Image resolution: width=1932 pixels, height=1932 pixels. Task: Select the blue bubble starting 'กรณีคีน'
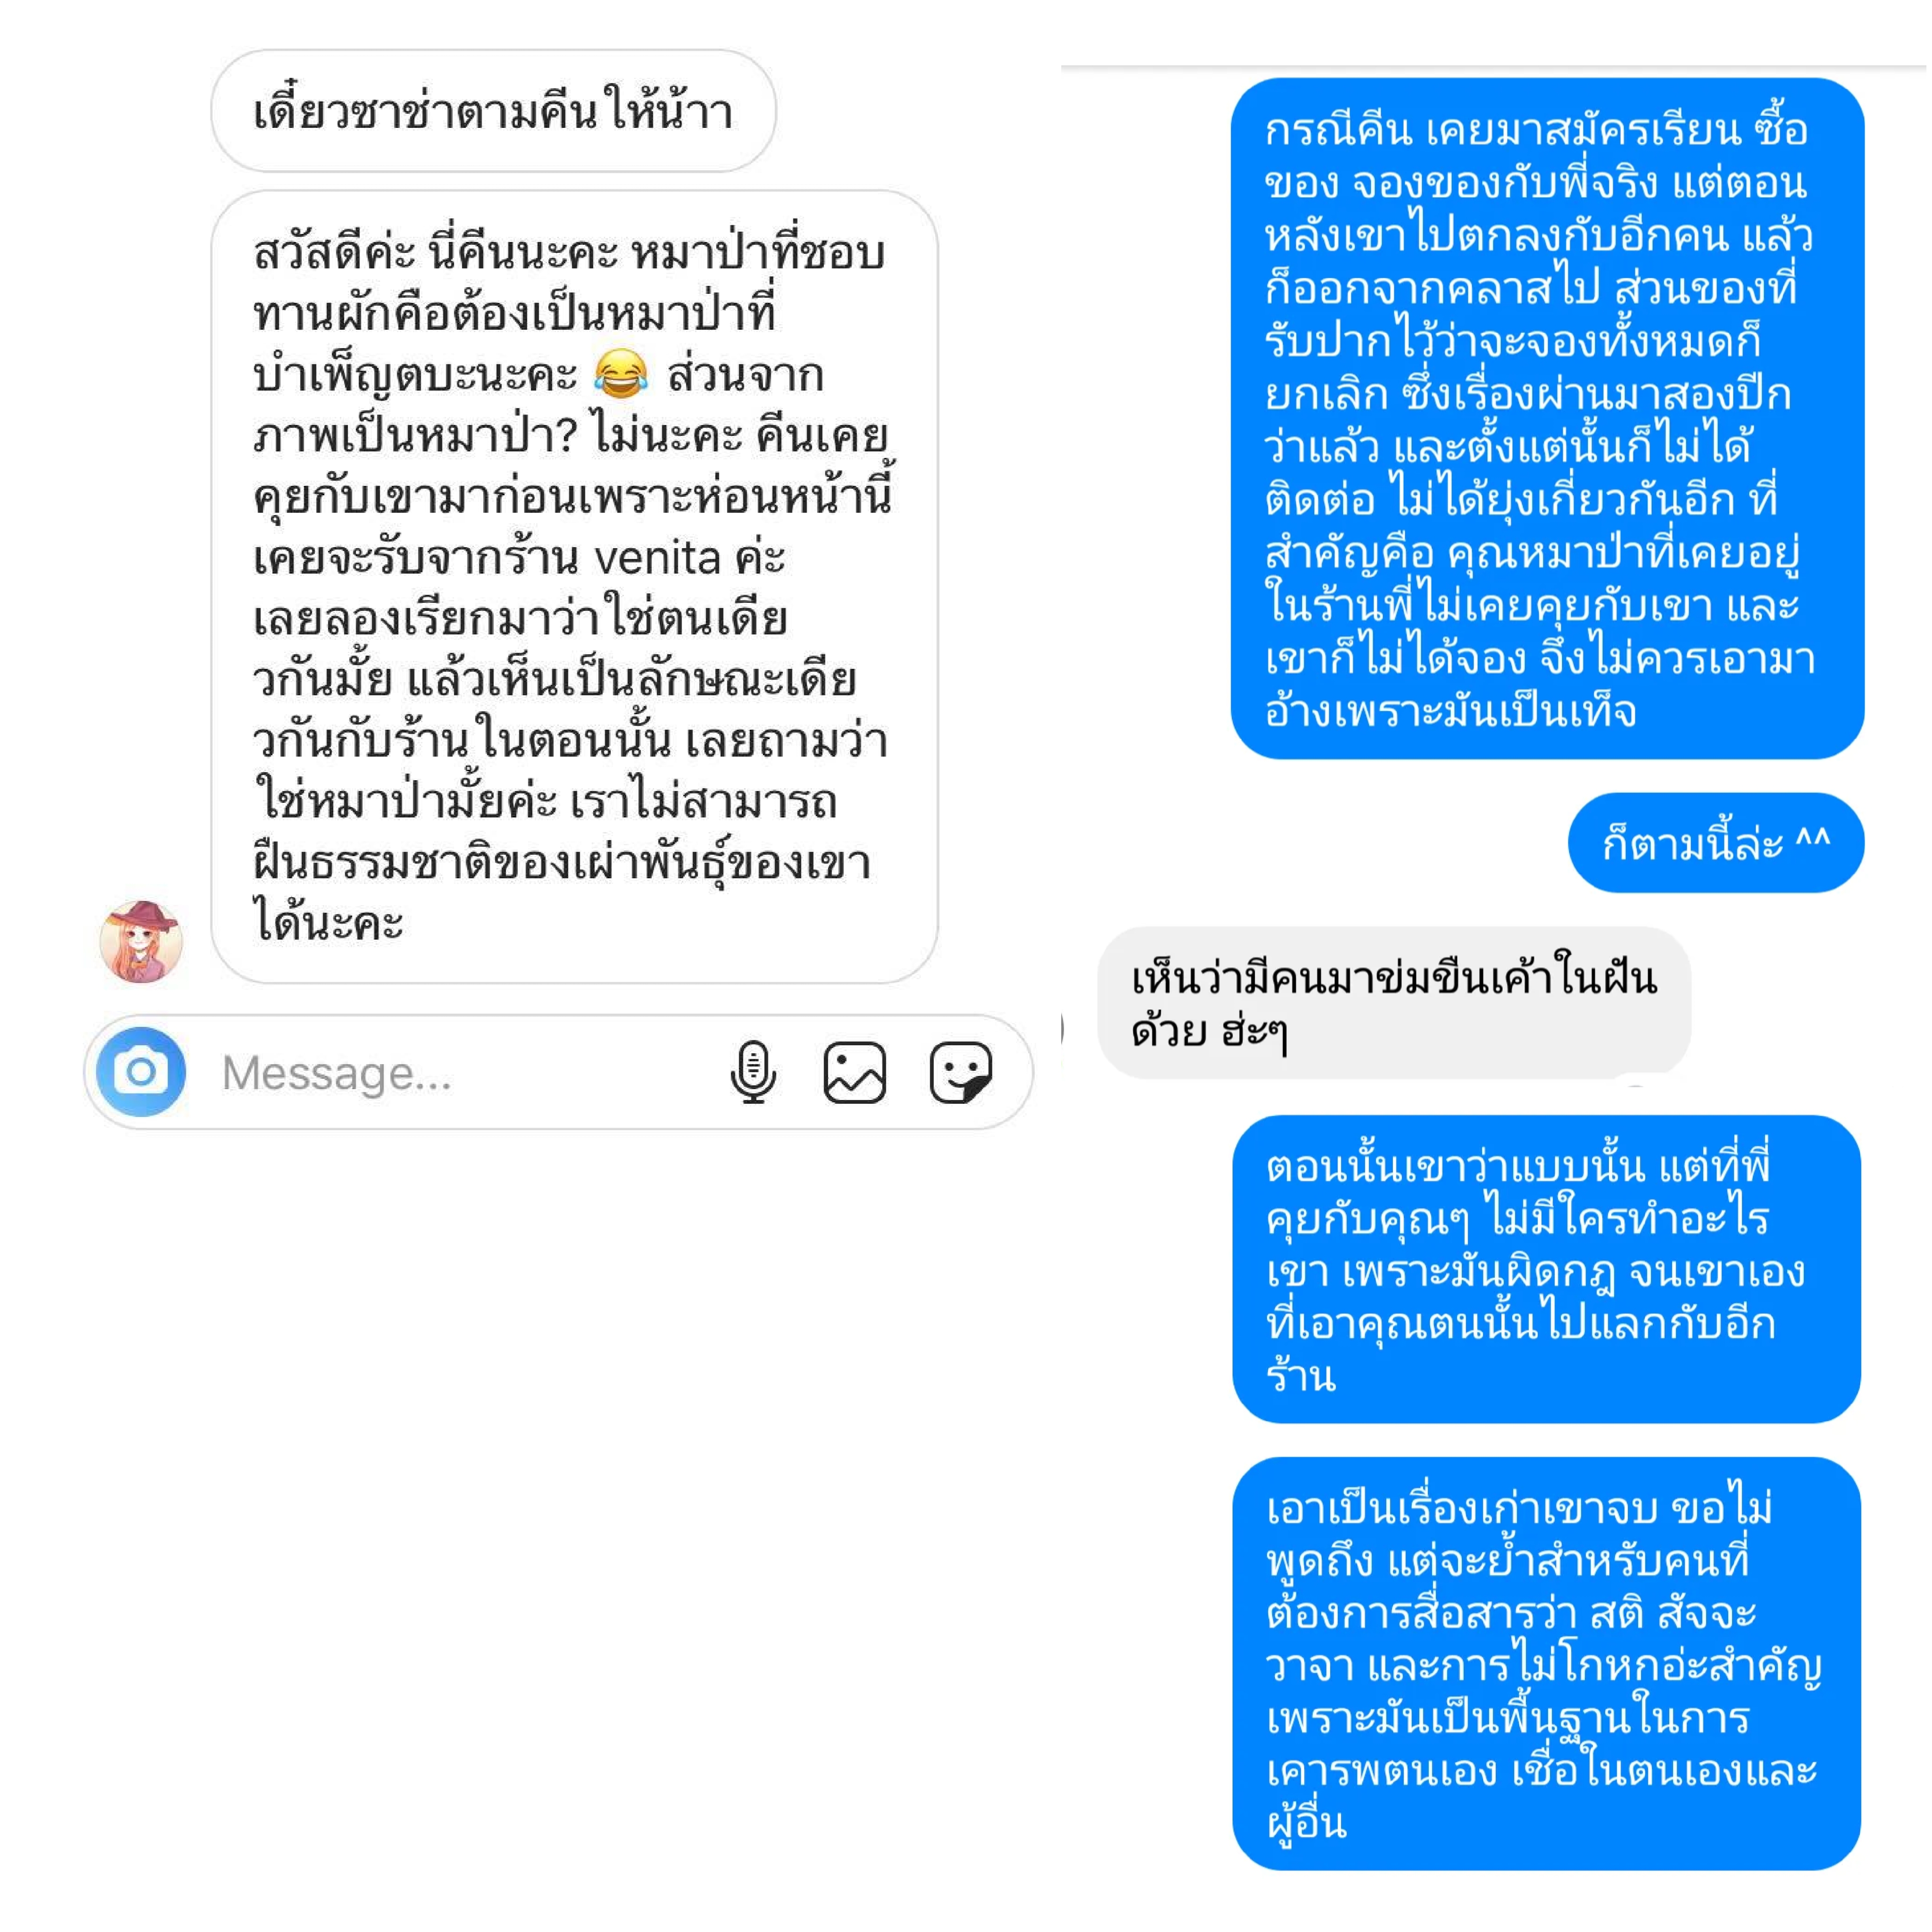[x=1547, y=418]
